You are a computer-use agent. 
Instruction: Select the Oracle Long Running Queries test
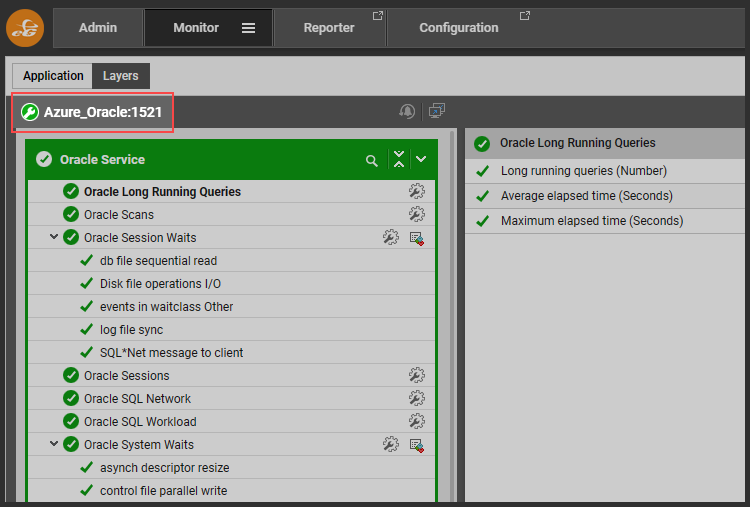pyautogui.click(x=162, y=192)
